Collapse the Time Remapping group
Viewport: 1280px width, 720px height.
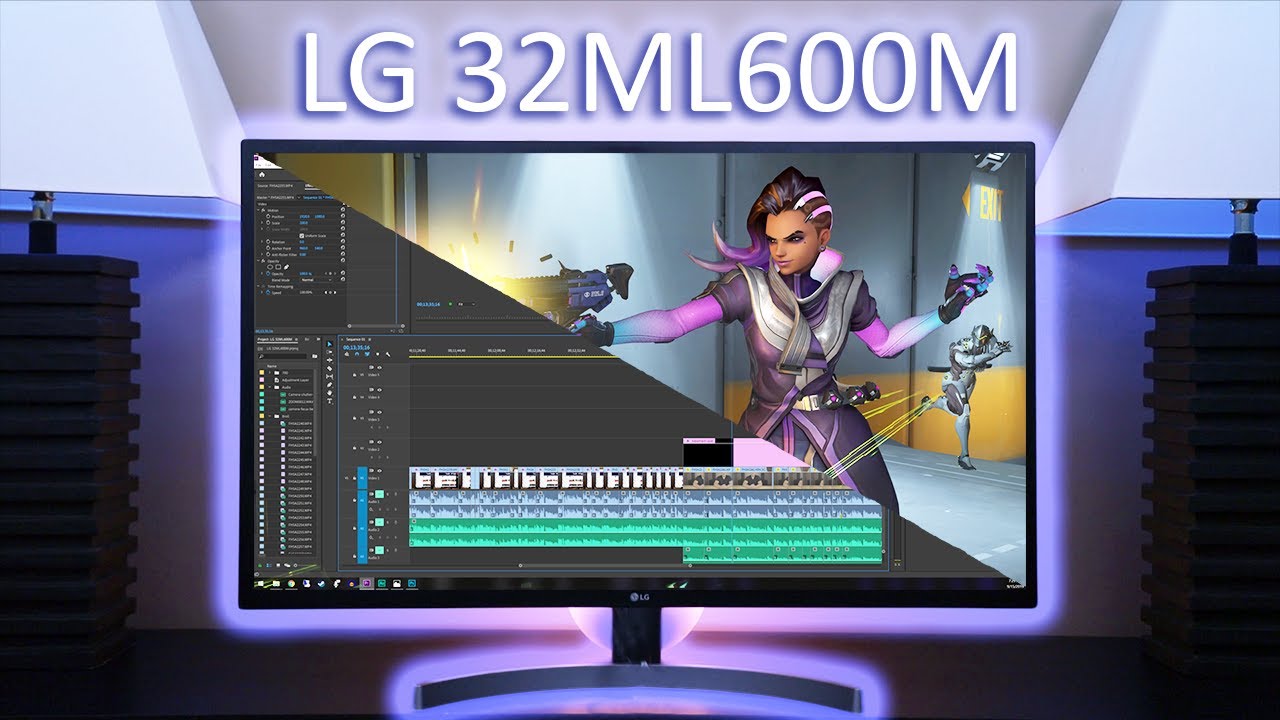258,286
